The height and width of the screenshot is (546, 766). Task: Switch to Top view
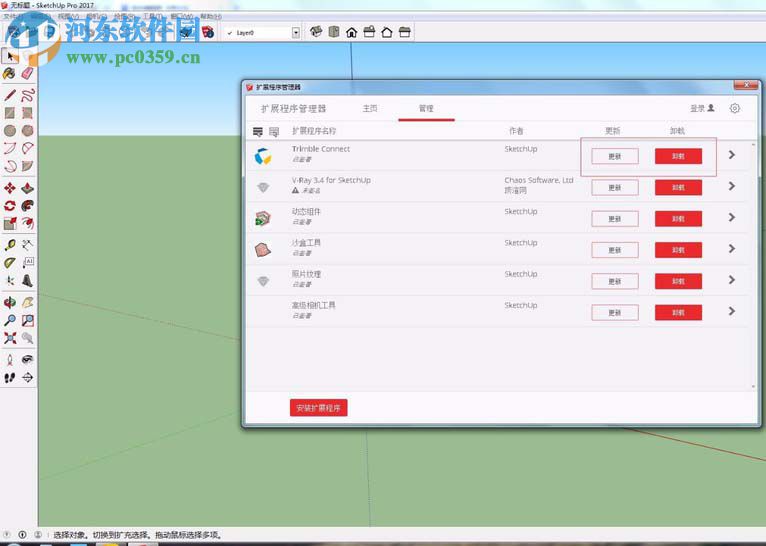tap(334, 32)
